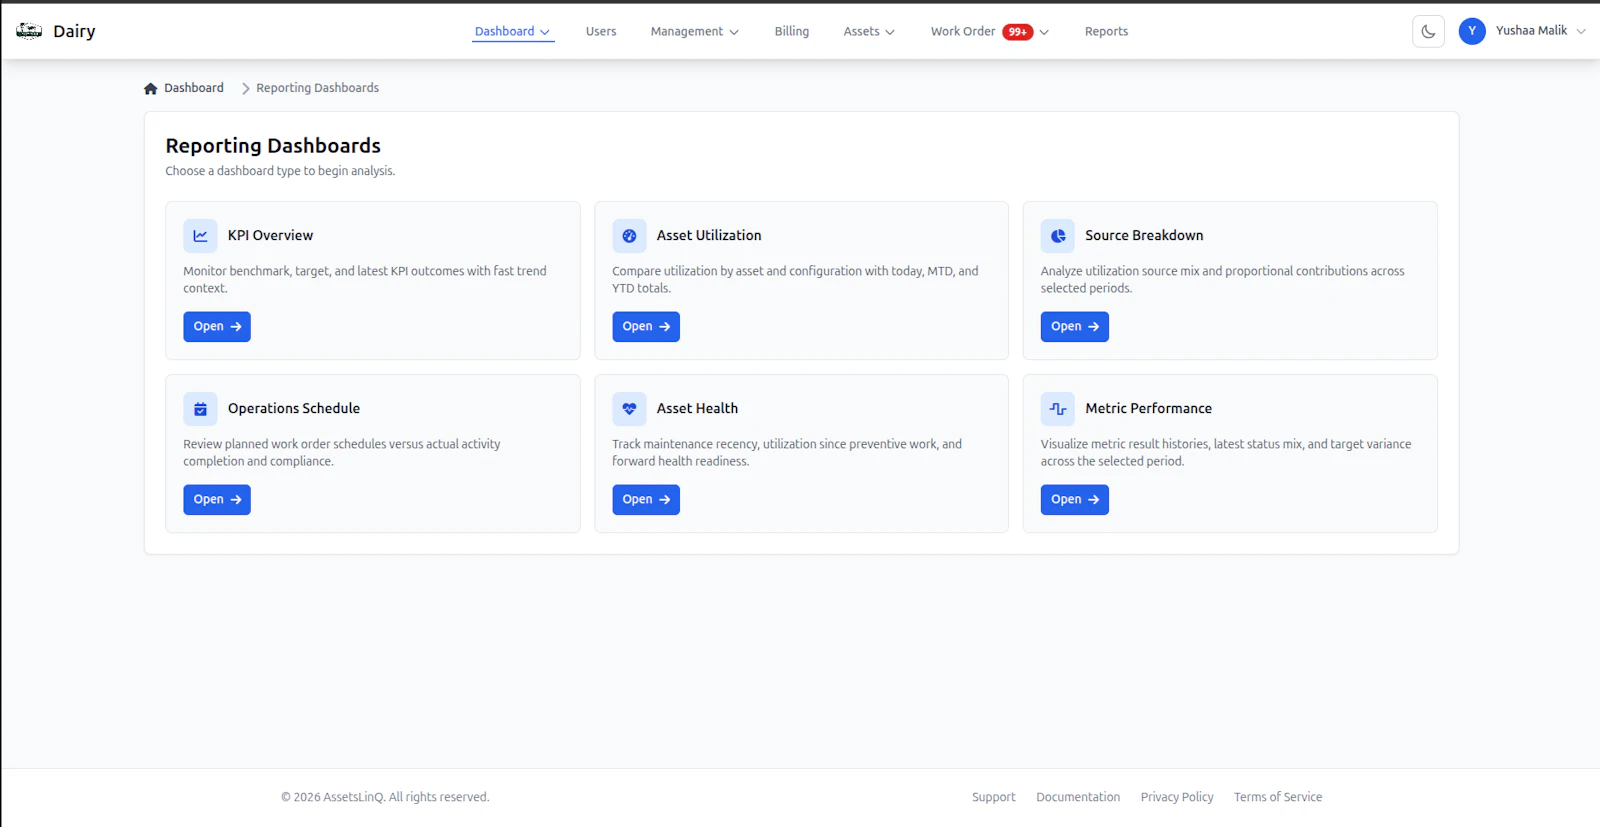
Task: Expand the Dashboard menu dropdown
Action: point(513,32)
